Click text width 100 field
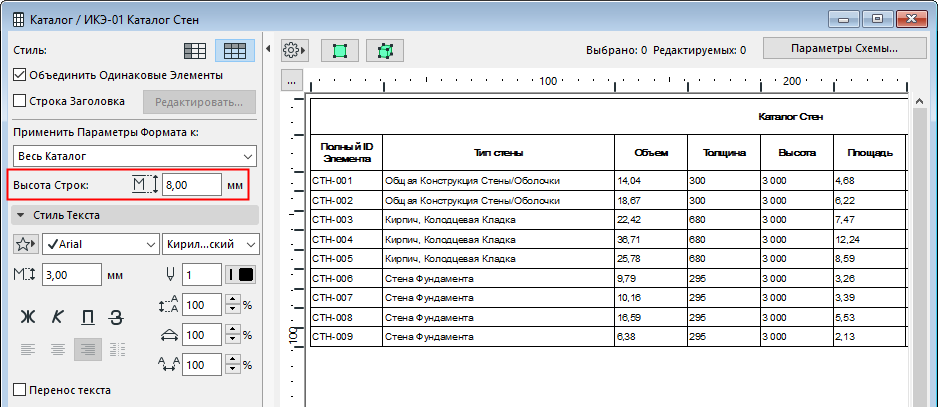Image resolution: width=938 pixels, height=407 pixels. point(202,335)
